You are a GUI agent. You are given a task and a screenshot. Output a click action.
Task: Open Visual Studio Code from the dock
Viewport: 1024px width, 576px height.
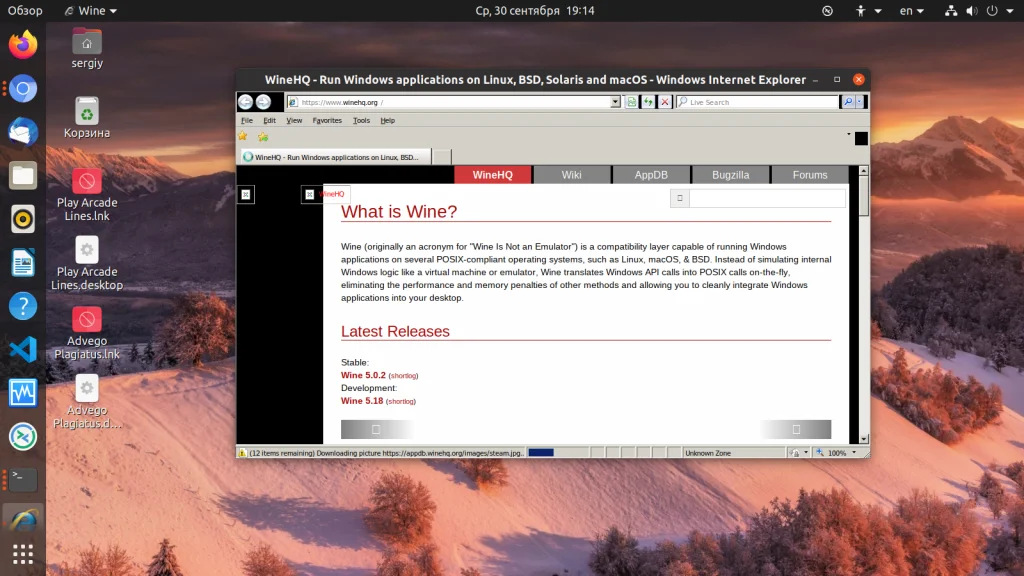point(23,349)
